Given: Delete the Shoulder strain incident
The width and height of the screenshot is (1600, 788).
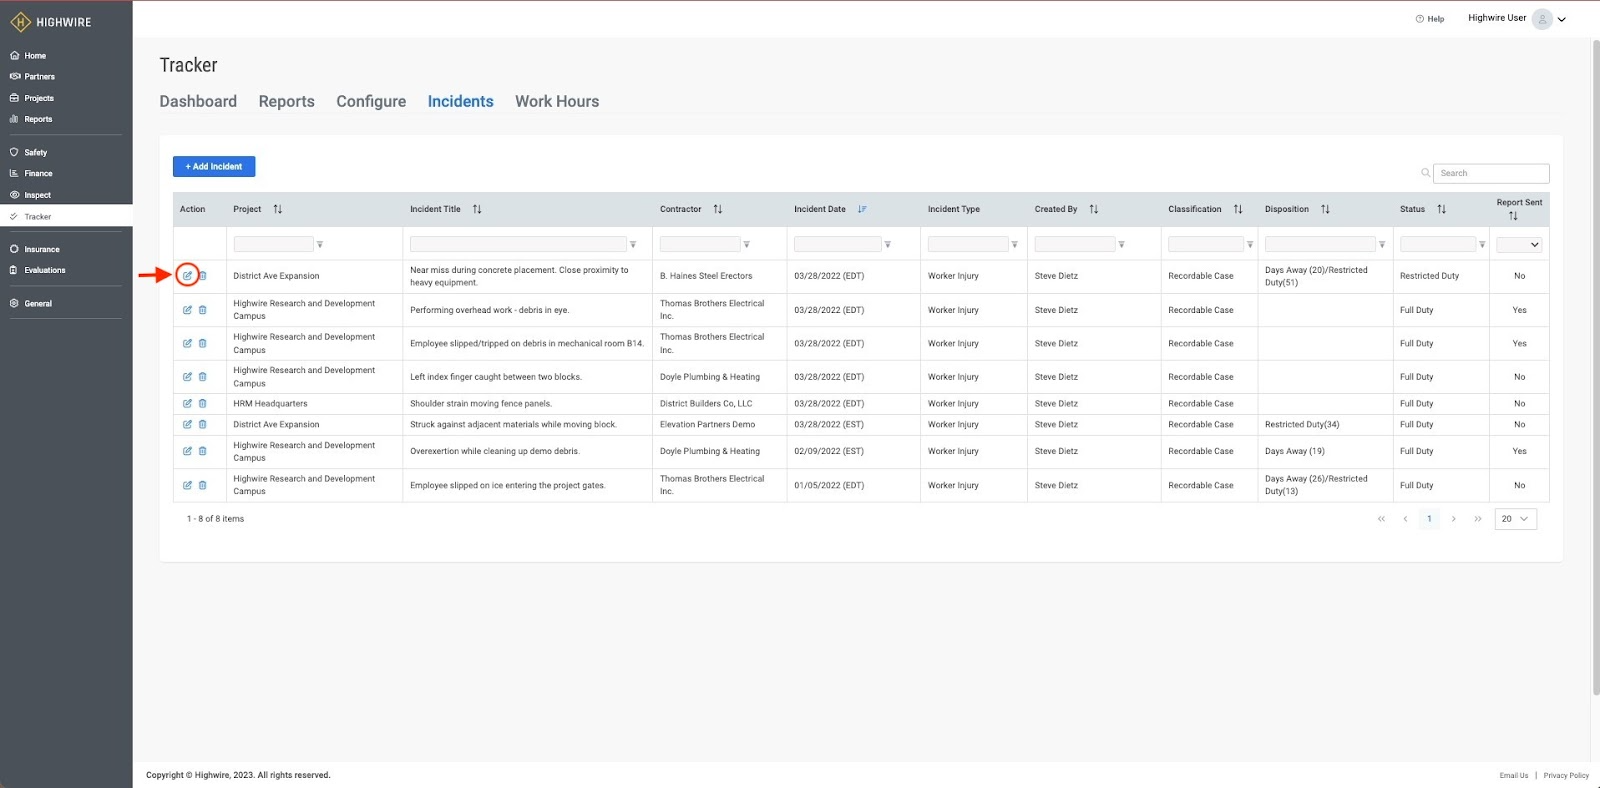Looking at the screenshot, I should click(202, 404).
